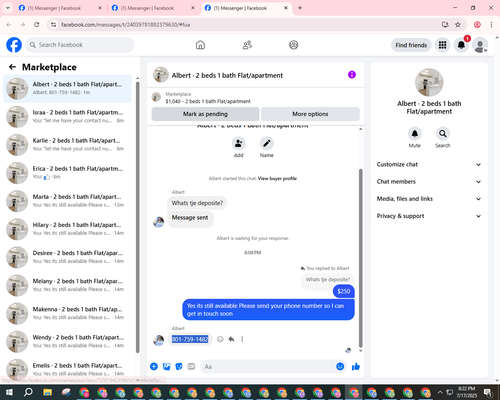Click More options button

coord(310,114)
